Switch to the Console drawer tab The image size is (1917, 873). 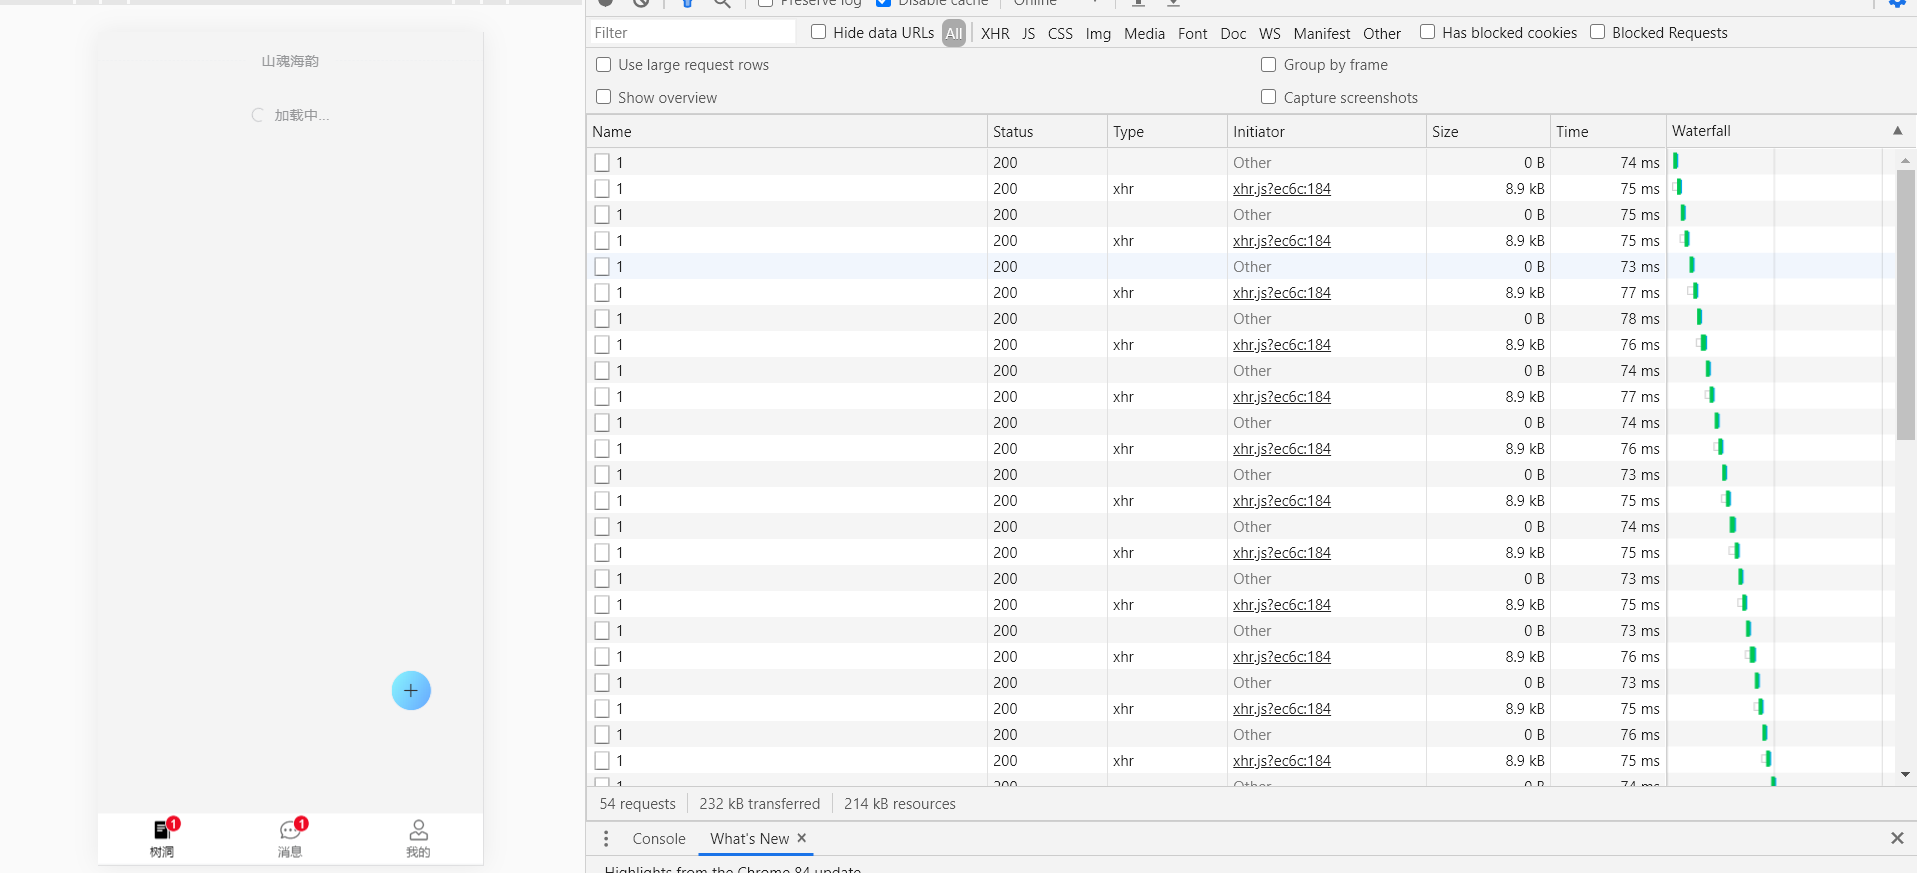659,839
